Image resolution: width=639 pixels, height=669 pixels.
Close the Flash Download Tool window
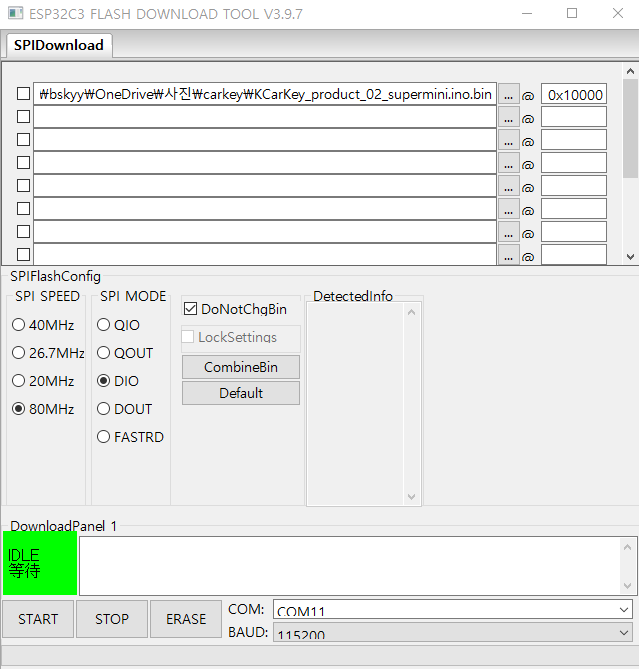point(618,14)
